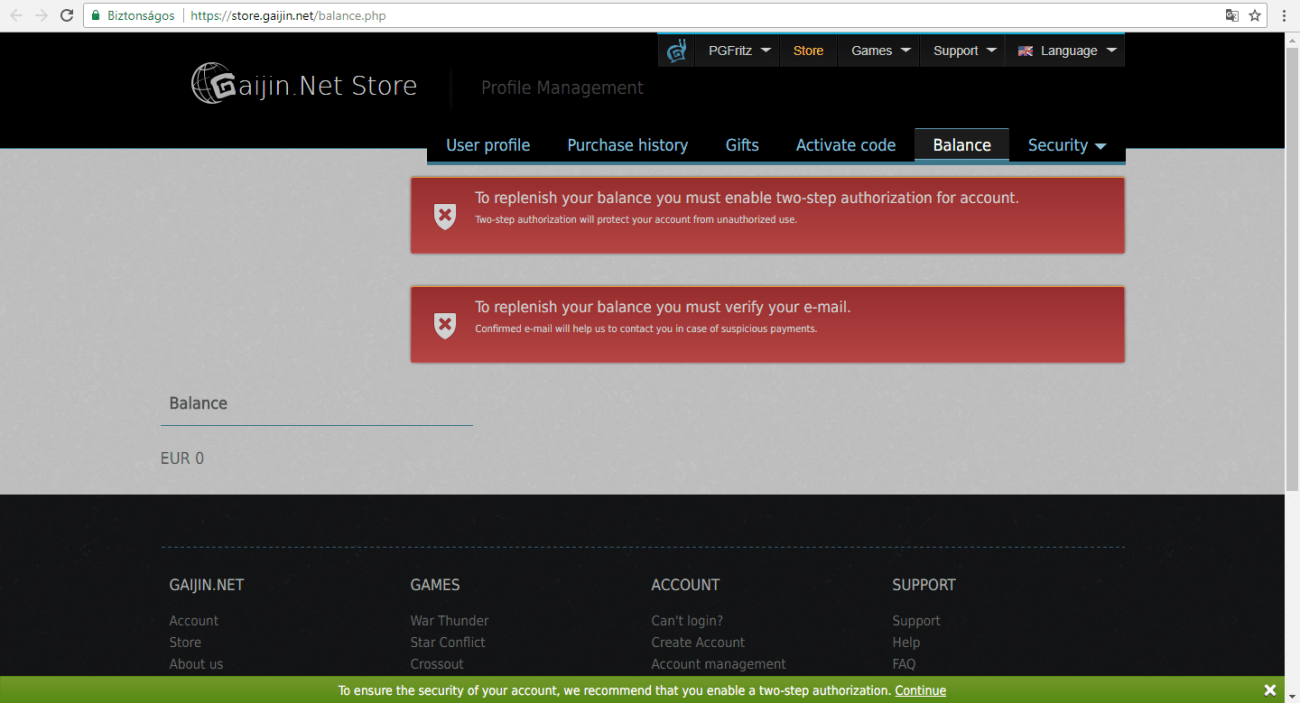This screenshot has width=1300, height=703.
Task: Open the Chrome three-dot menu
Action: (1284, 15)
